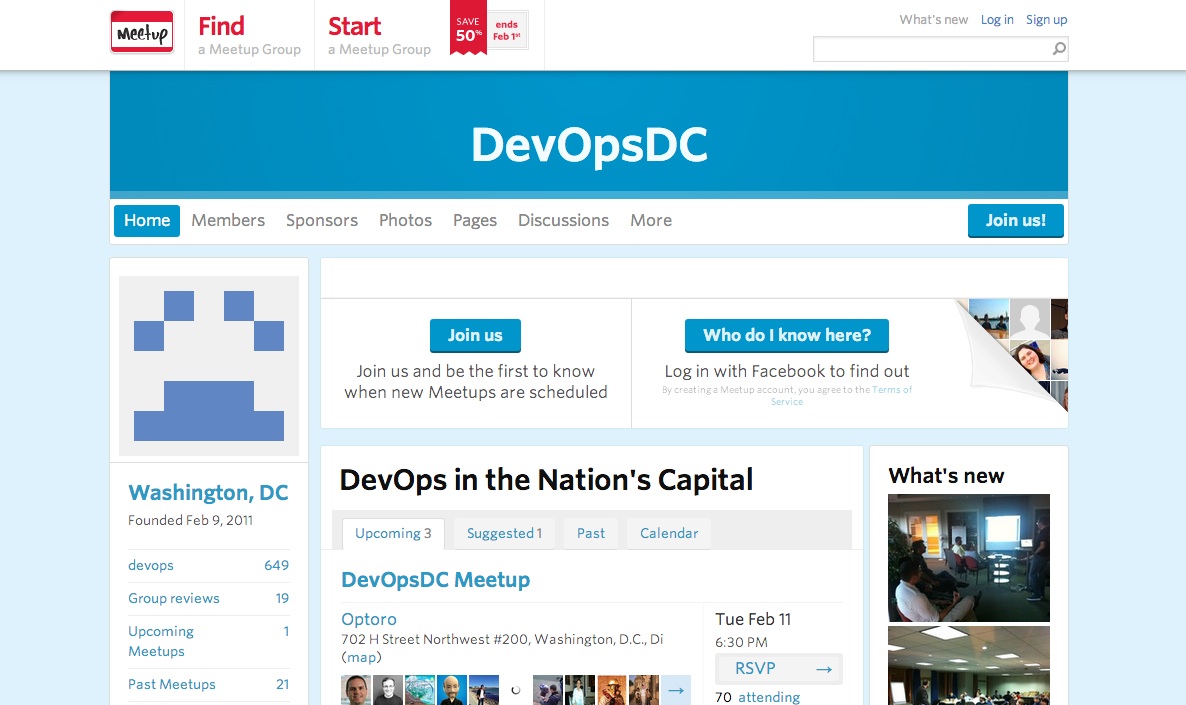
Task: Open Upcoming Meetups sidebar link
Action: (209, 641)
